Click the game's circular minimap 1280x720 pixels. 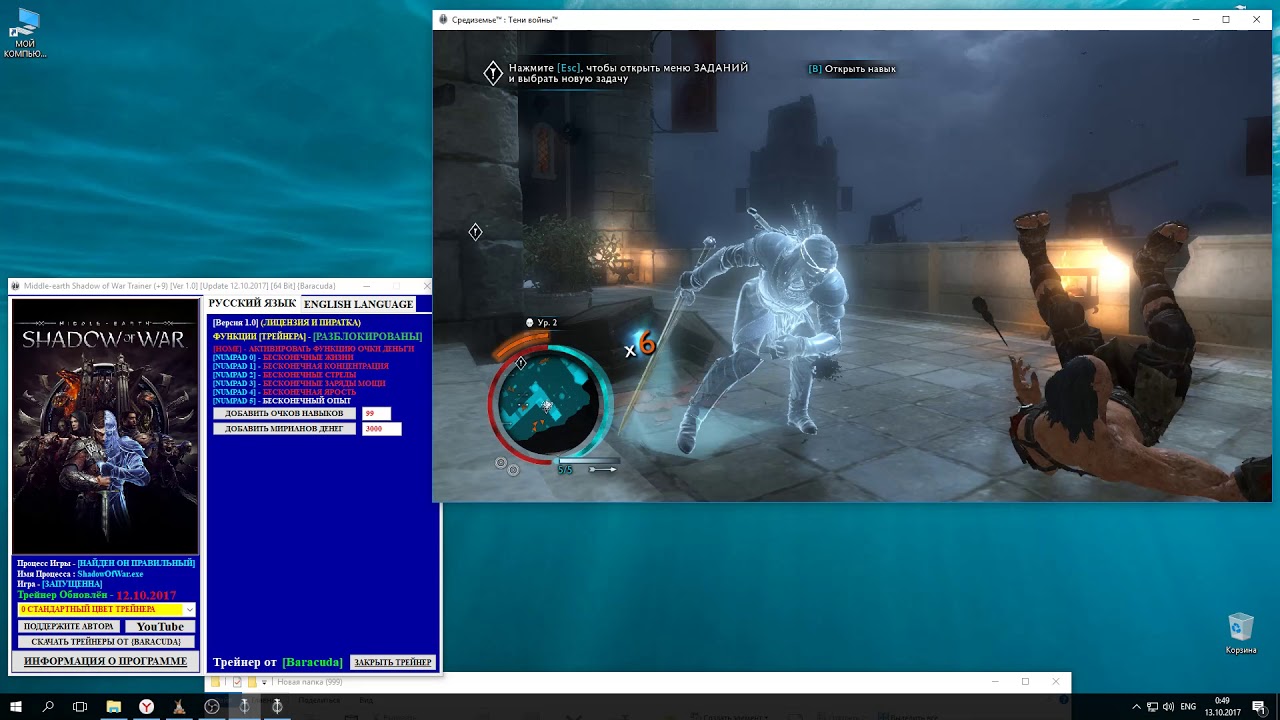click(549, 403)
